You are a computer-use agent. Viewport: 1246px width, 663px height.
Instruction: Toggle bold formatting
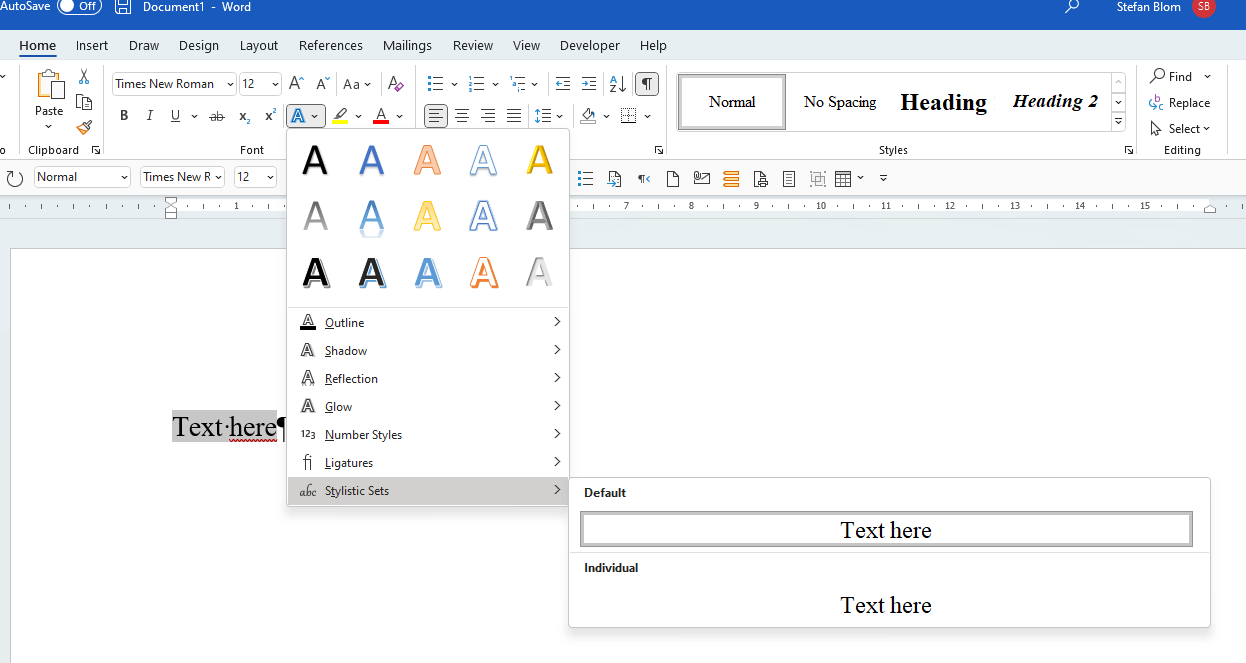click(x=124, y=116)
